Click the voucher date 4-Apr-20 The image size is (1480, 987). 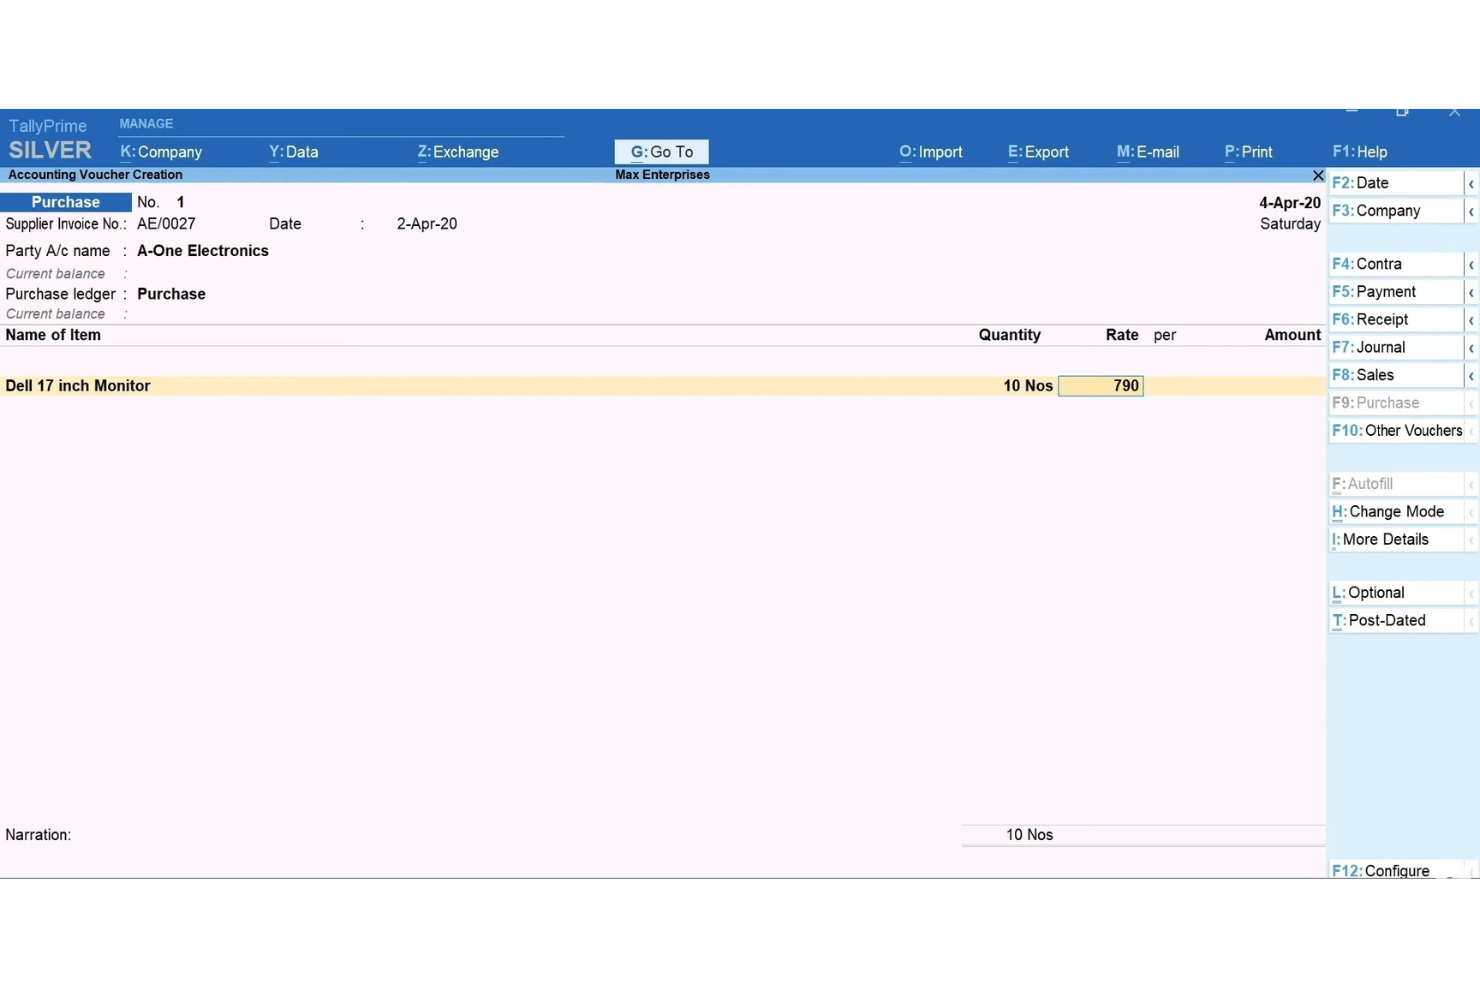point(1290,203)
